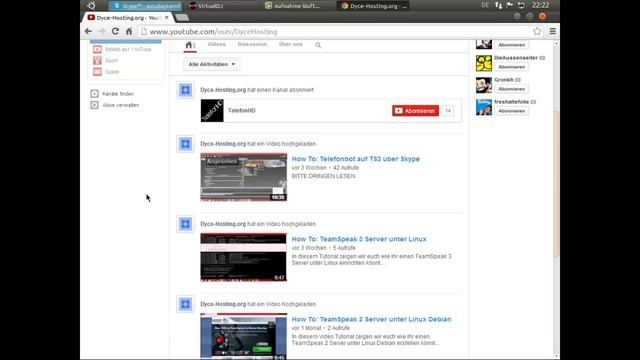640x360 pixels.
Task: Click Abonnieren under Gronkh
Action: (511, 89)
